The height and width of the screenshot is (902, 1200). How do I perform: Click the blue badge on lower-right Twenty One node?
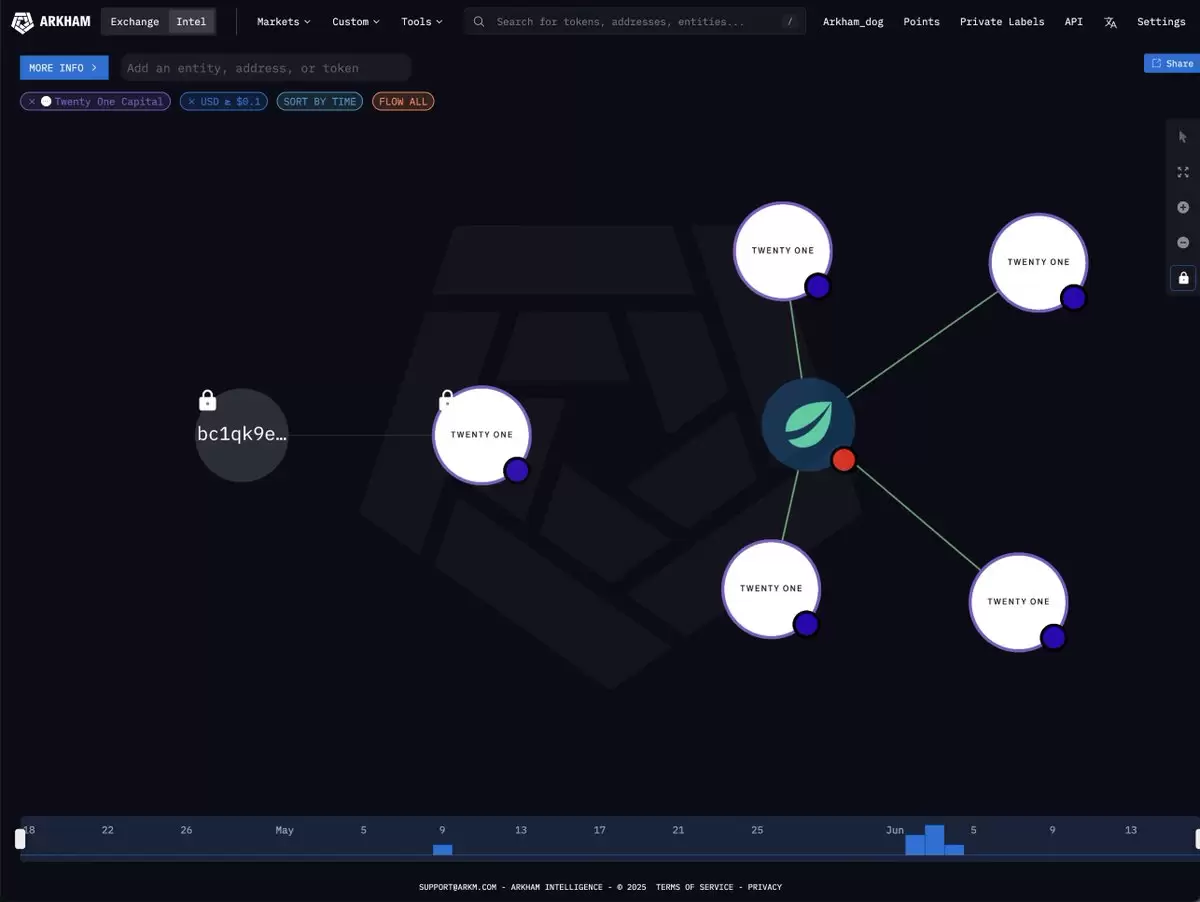click(x=1052, y=637)
